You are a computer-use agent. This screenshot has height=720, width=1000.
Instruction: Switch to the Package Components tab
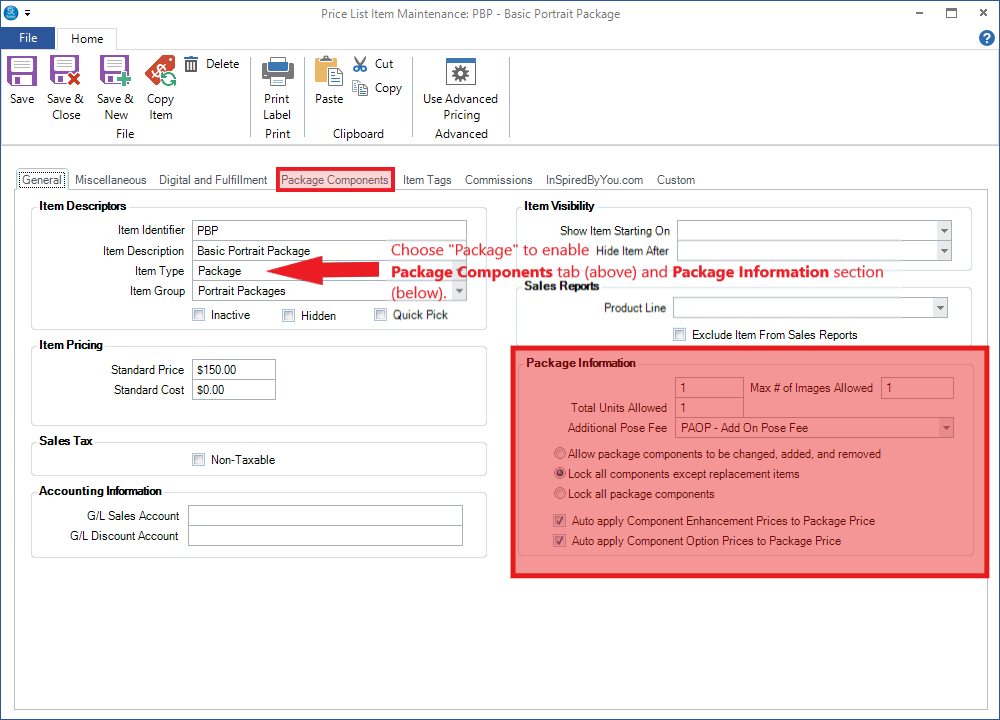click(x=335, y=180)
